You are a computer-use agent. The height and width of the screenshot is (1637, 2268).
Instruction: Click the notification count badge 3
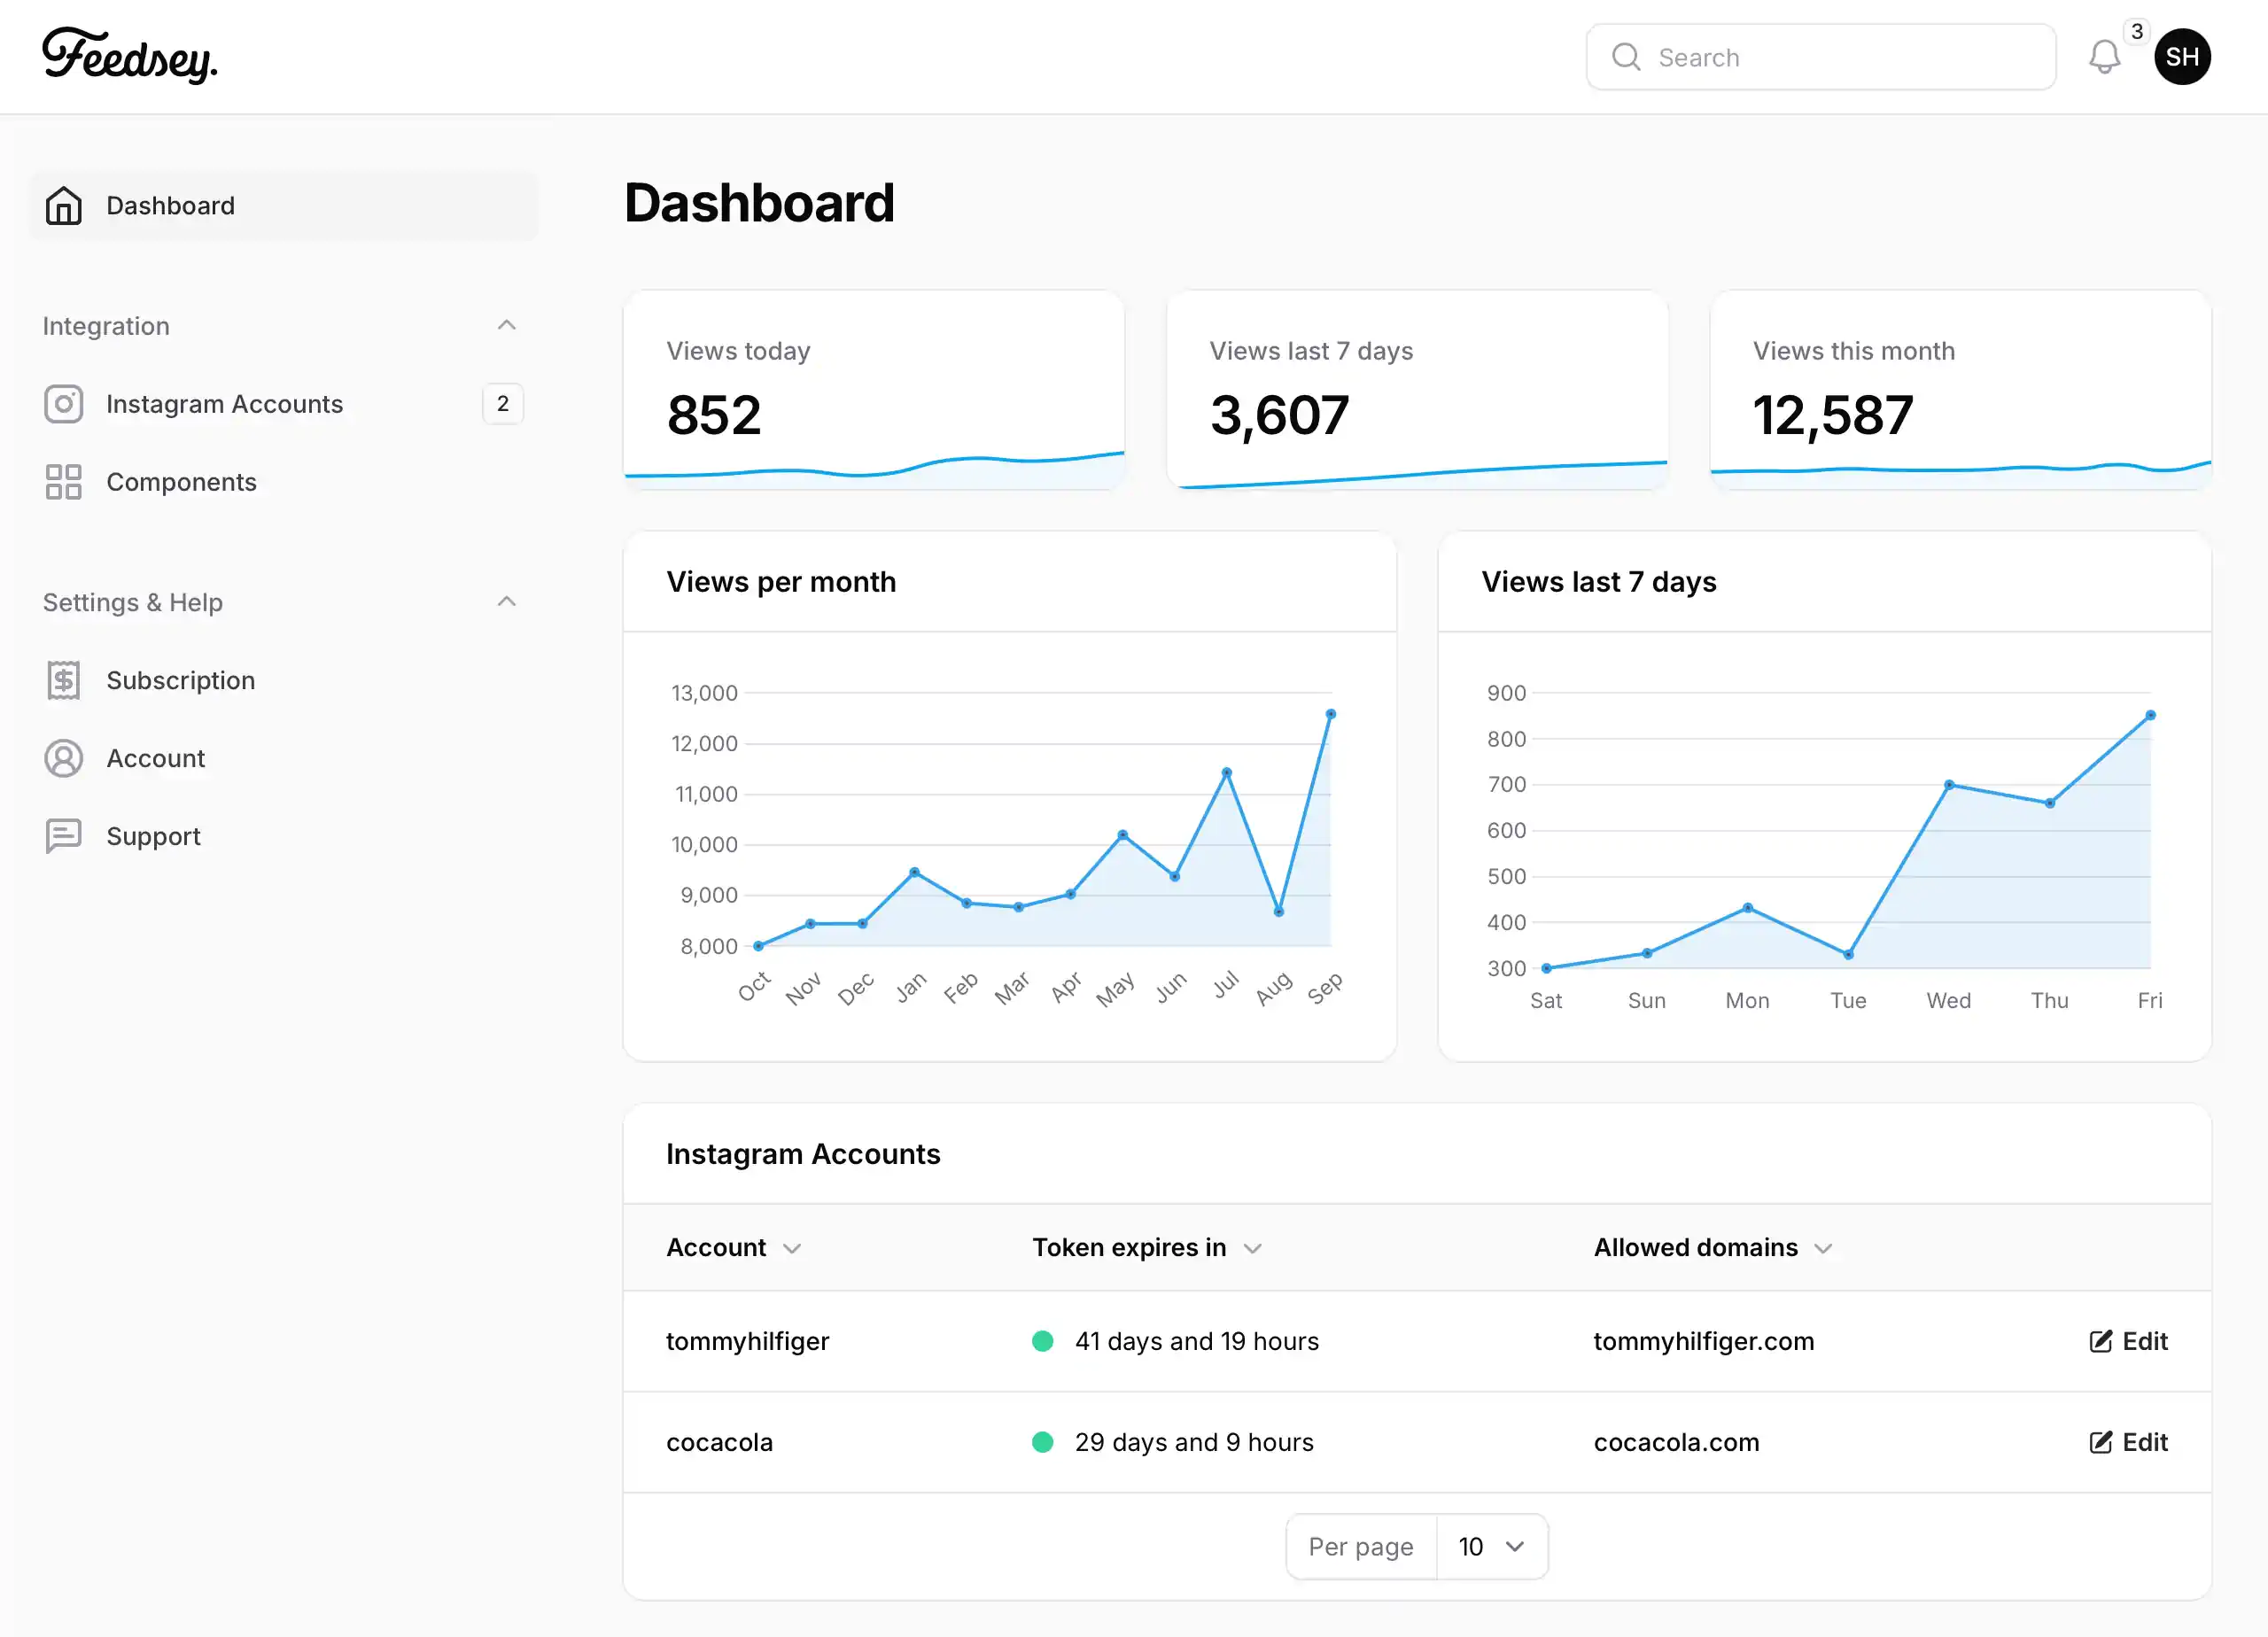point(2137,32)
